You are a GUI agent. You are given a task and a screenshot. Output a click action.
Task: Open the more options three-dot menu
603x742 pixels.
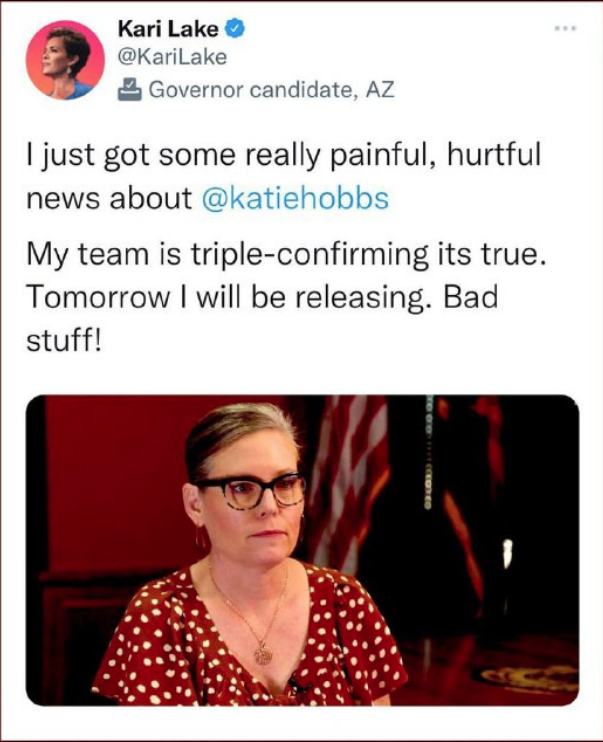(567, 31)
